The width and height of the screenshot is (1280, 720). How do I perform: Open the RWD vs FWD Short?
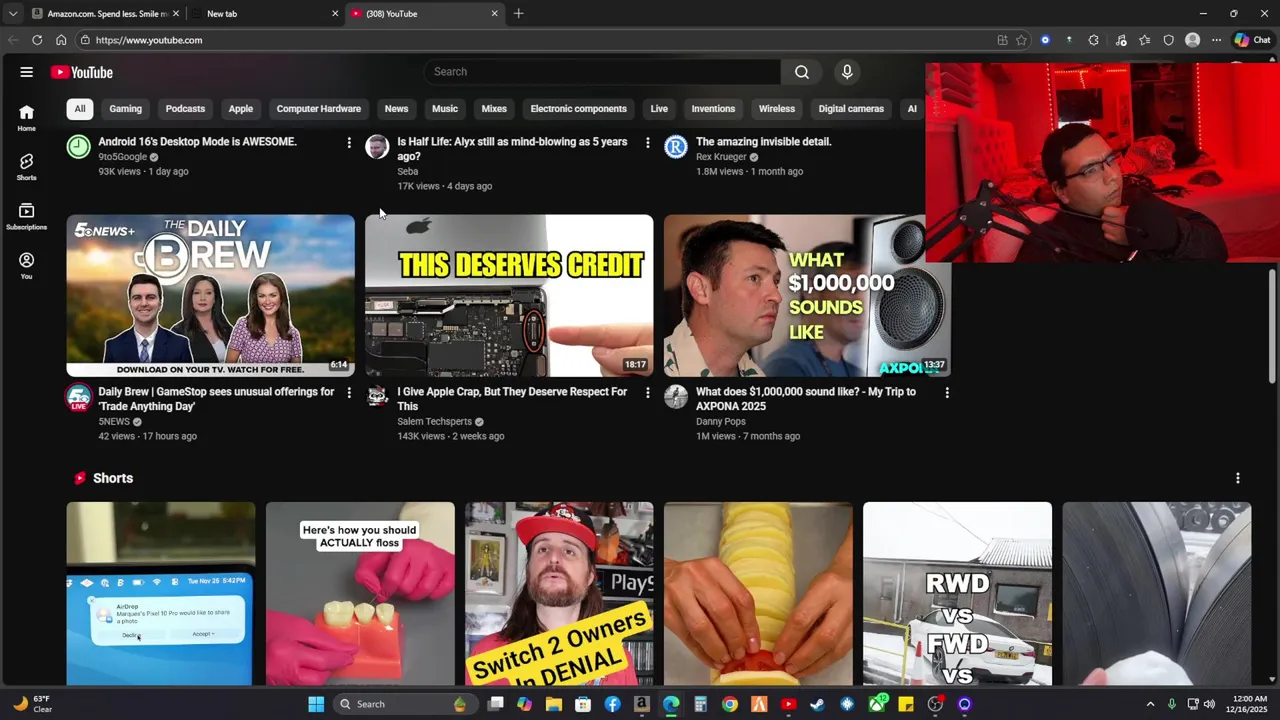point(957,594)
